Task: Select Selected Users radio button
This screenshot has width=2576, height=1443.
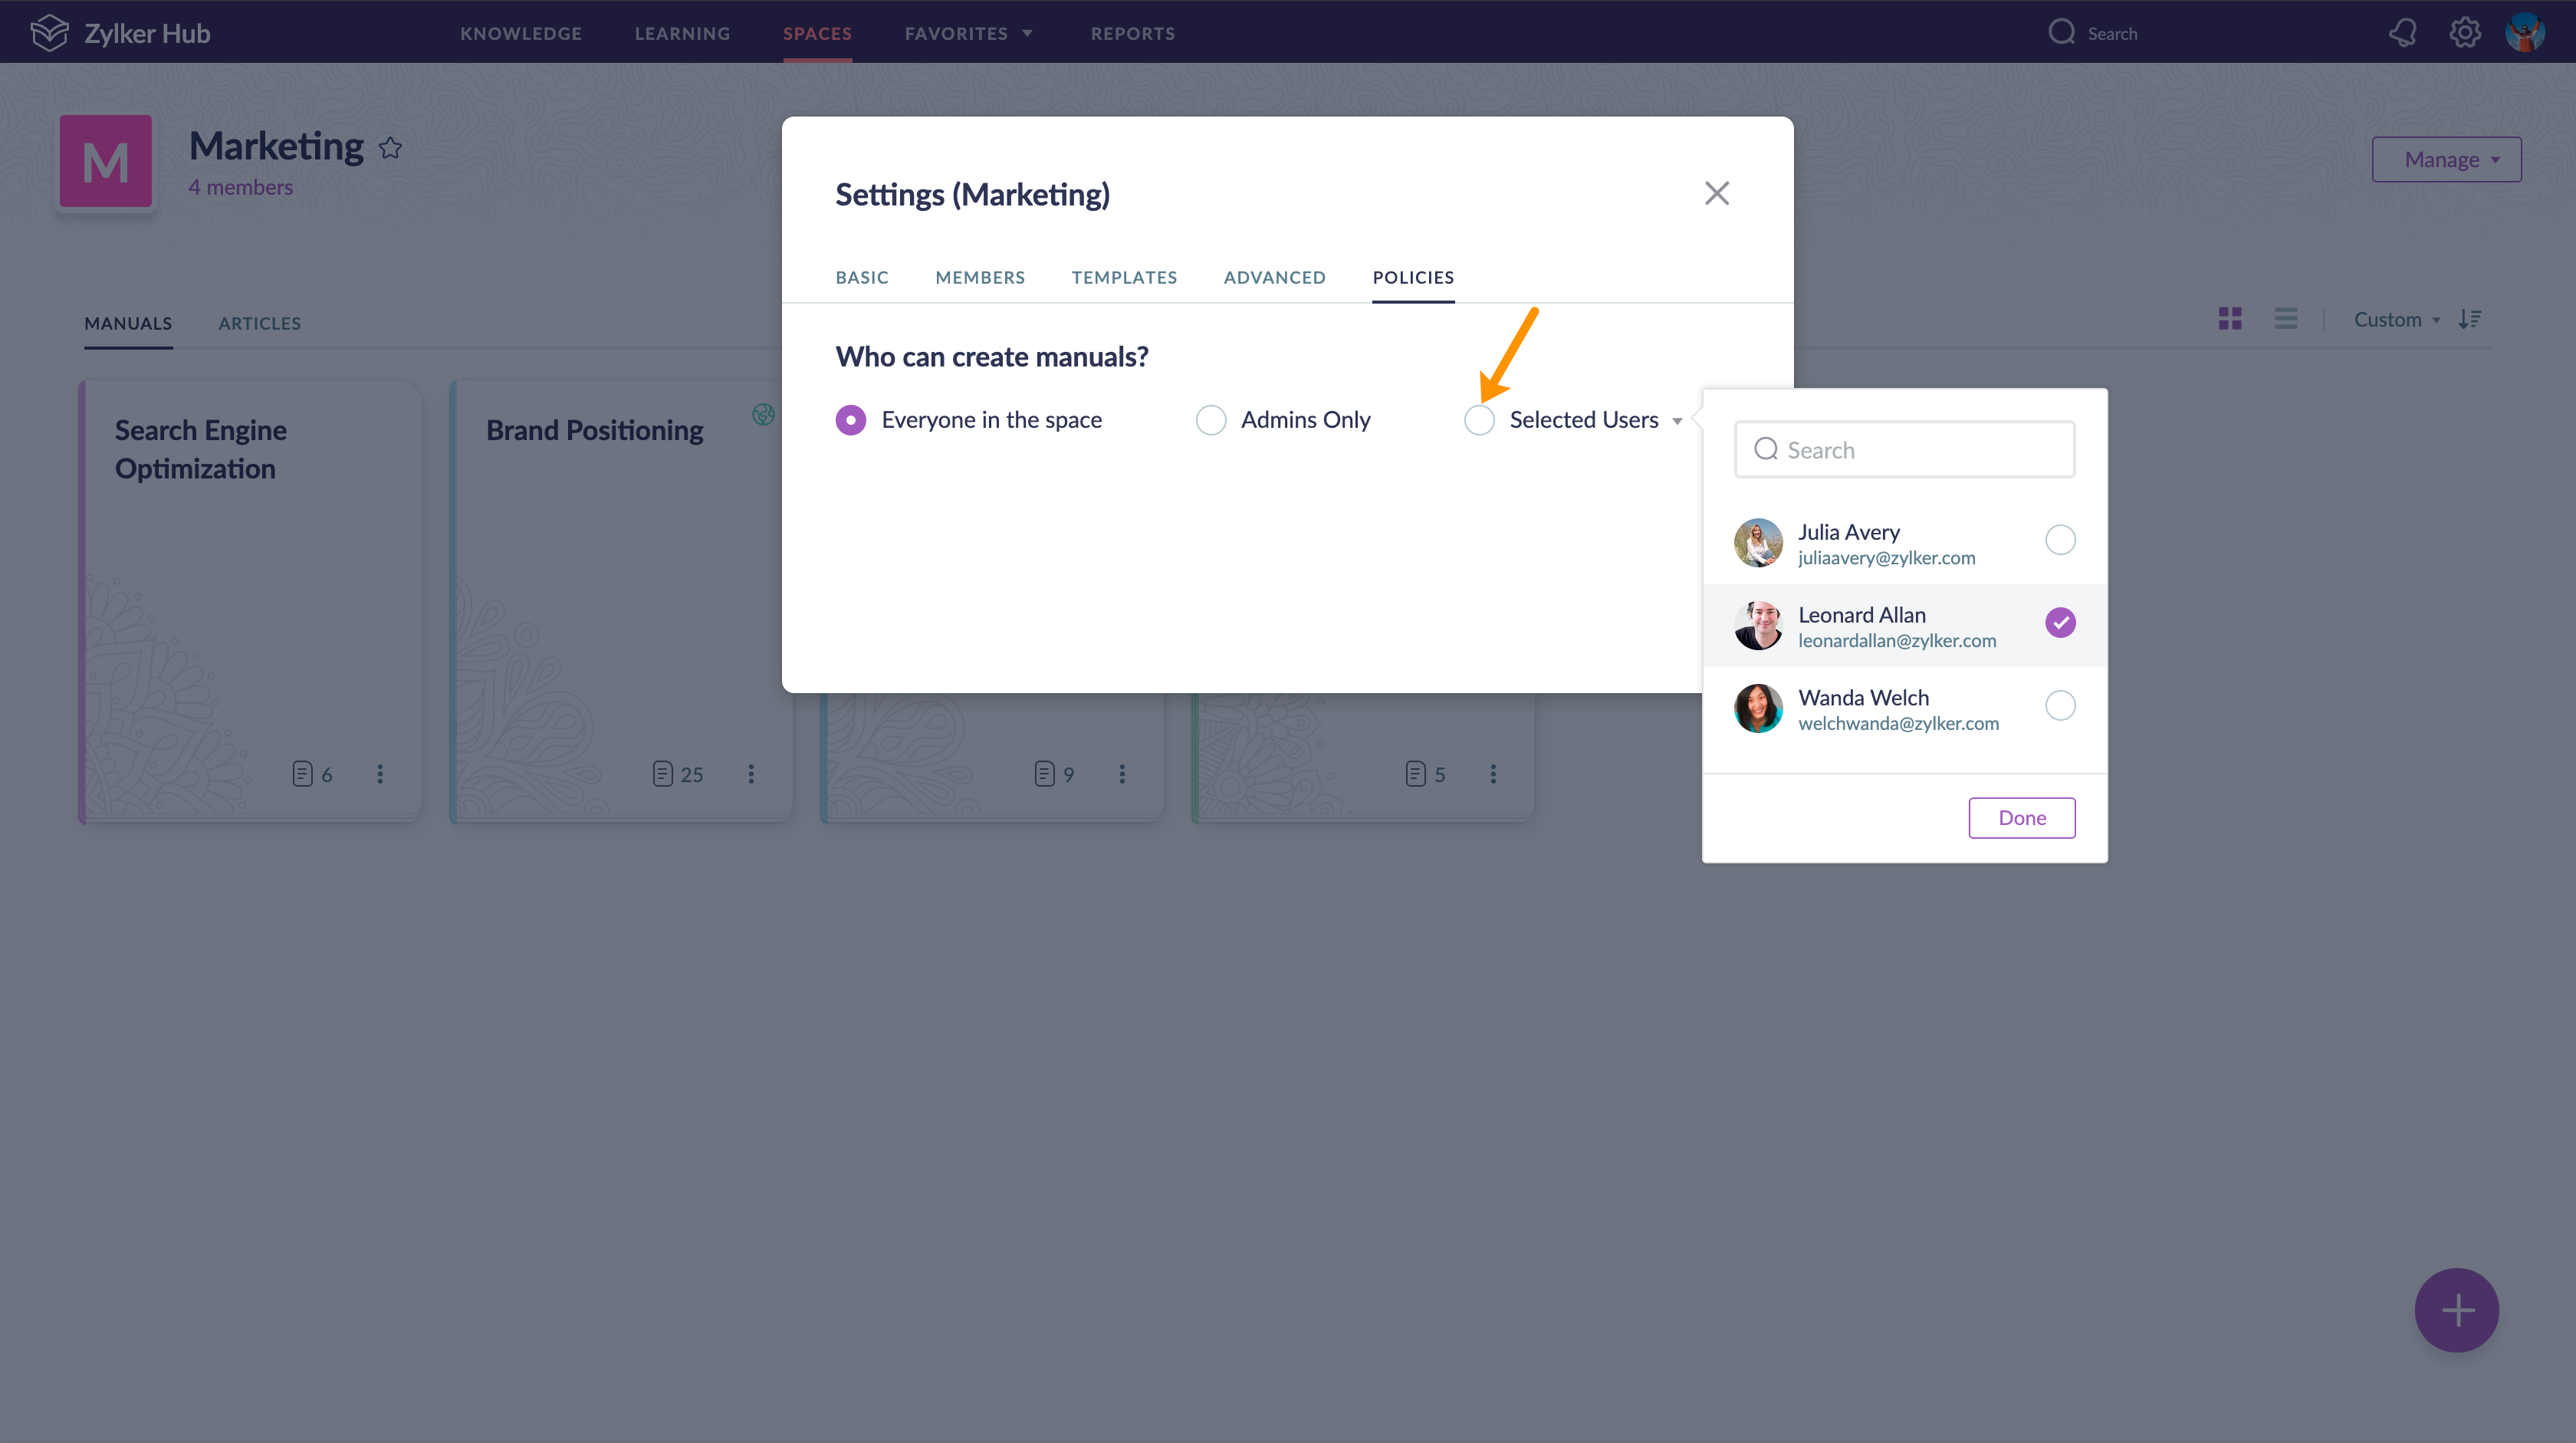Action: (x=1479, y=420)
